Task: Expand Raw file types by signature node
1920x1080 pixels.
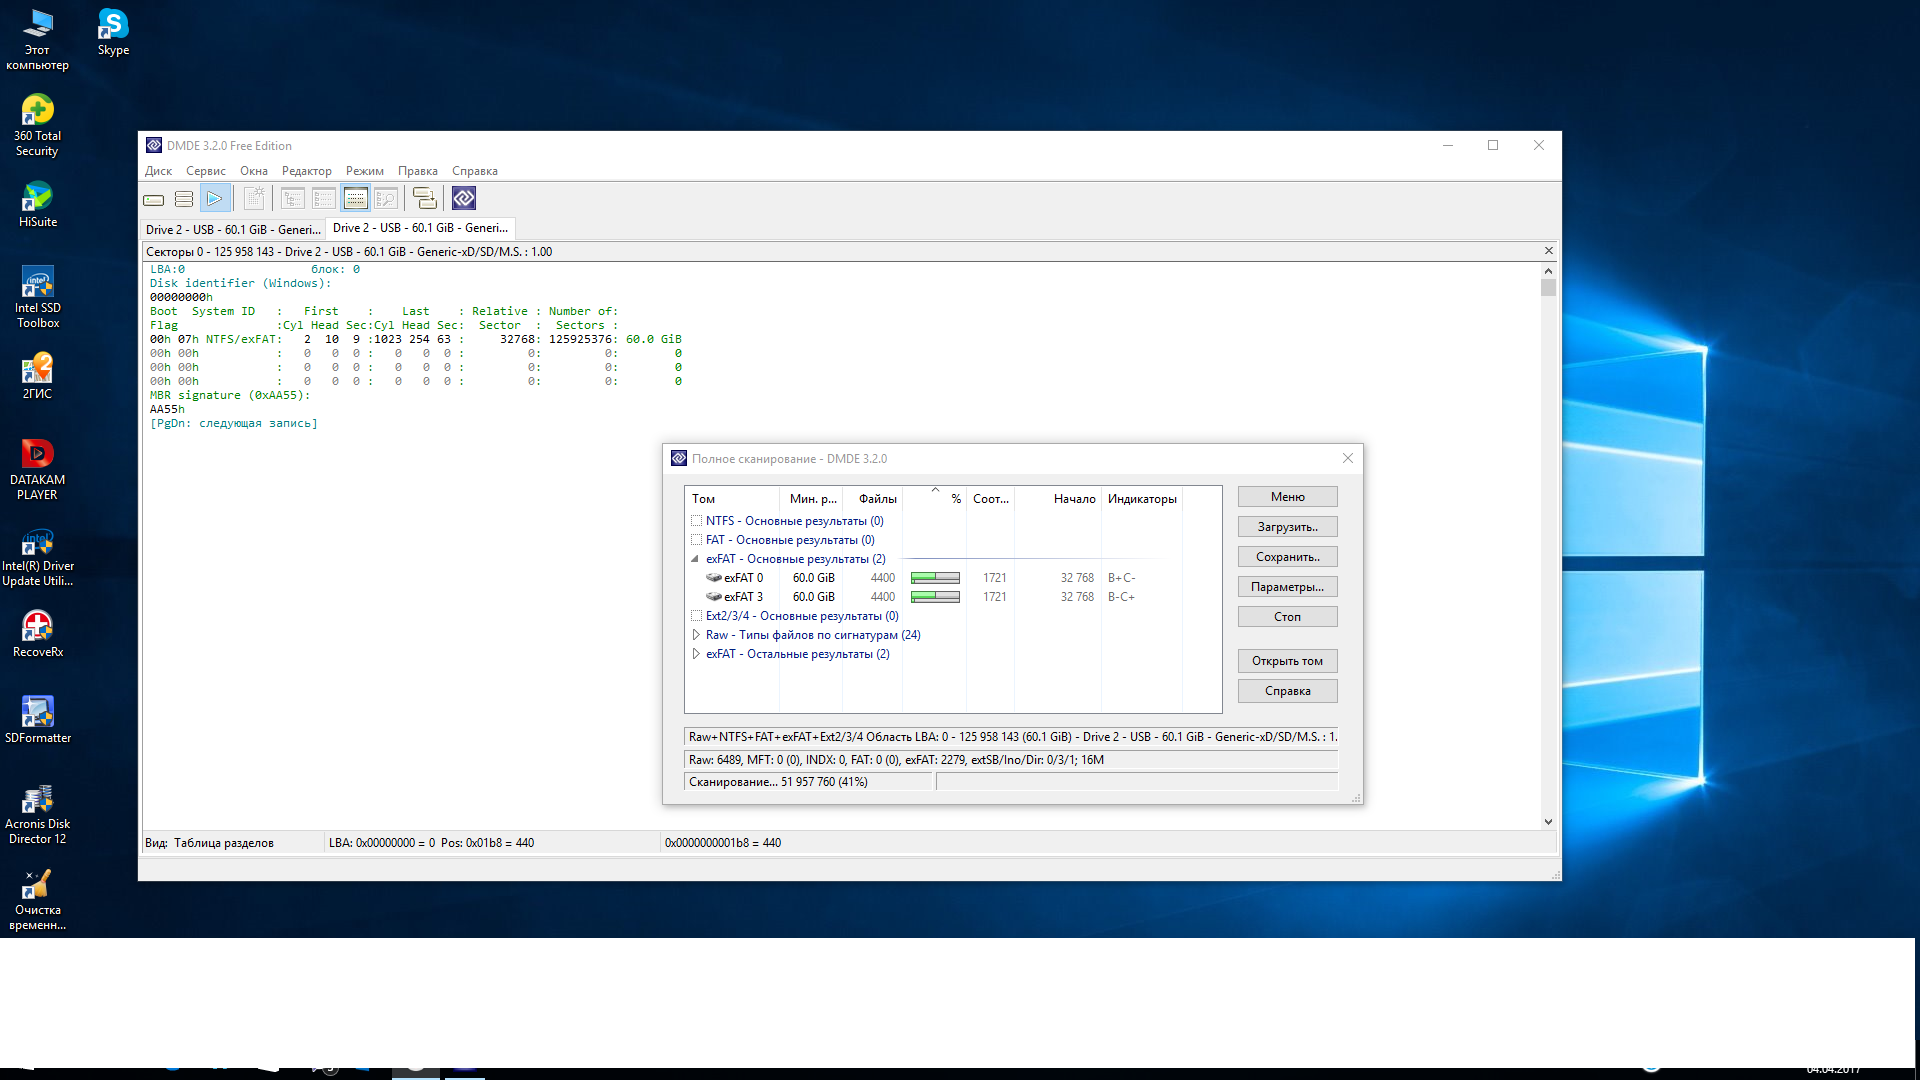Action: click(x=695, y=635)
